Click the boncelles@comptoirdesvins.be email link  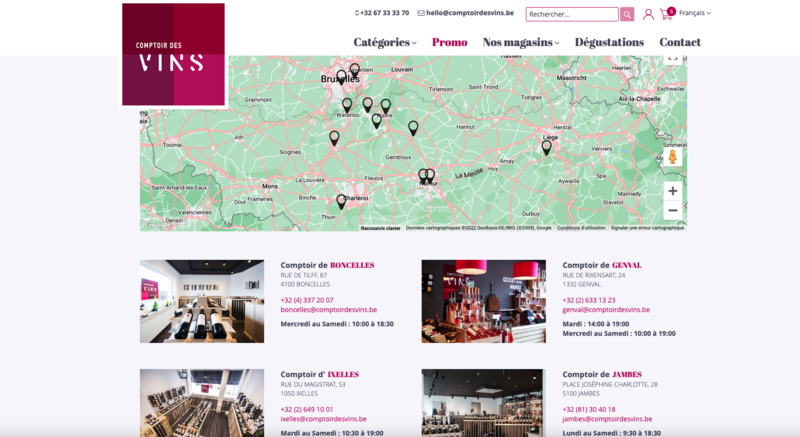[x=329, y=310]
